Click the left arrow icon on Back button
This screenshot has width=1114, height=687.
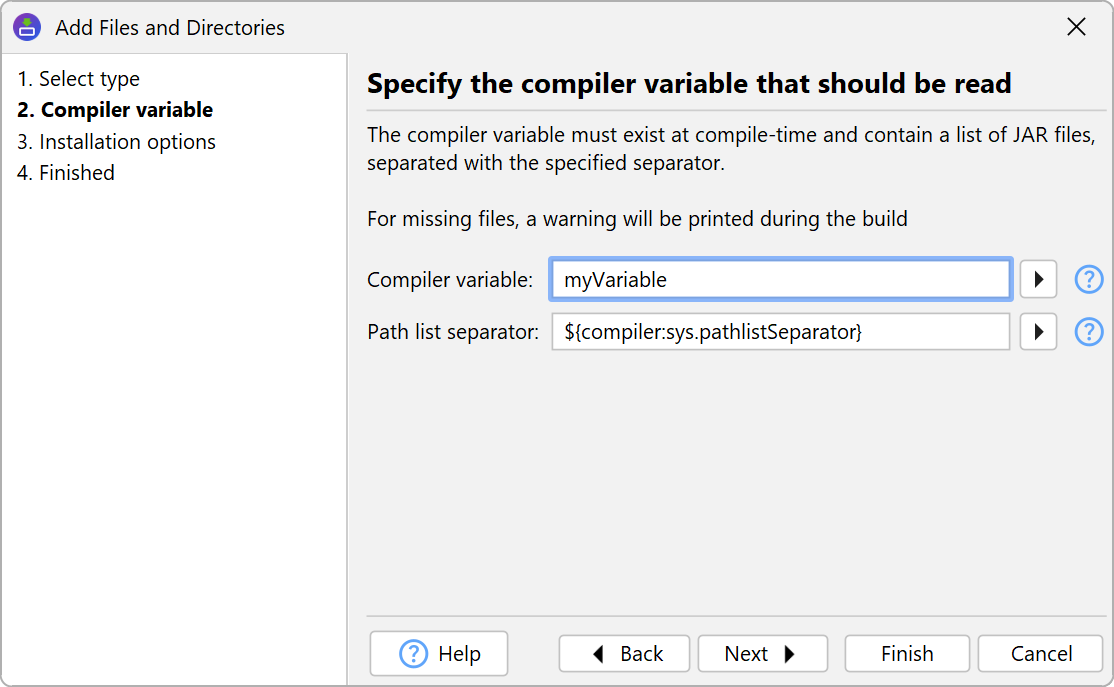(598, 654)
